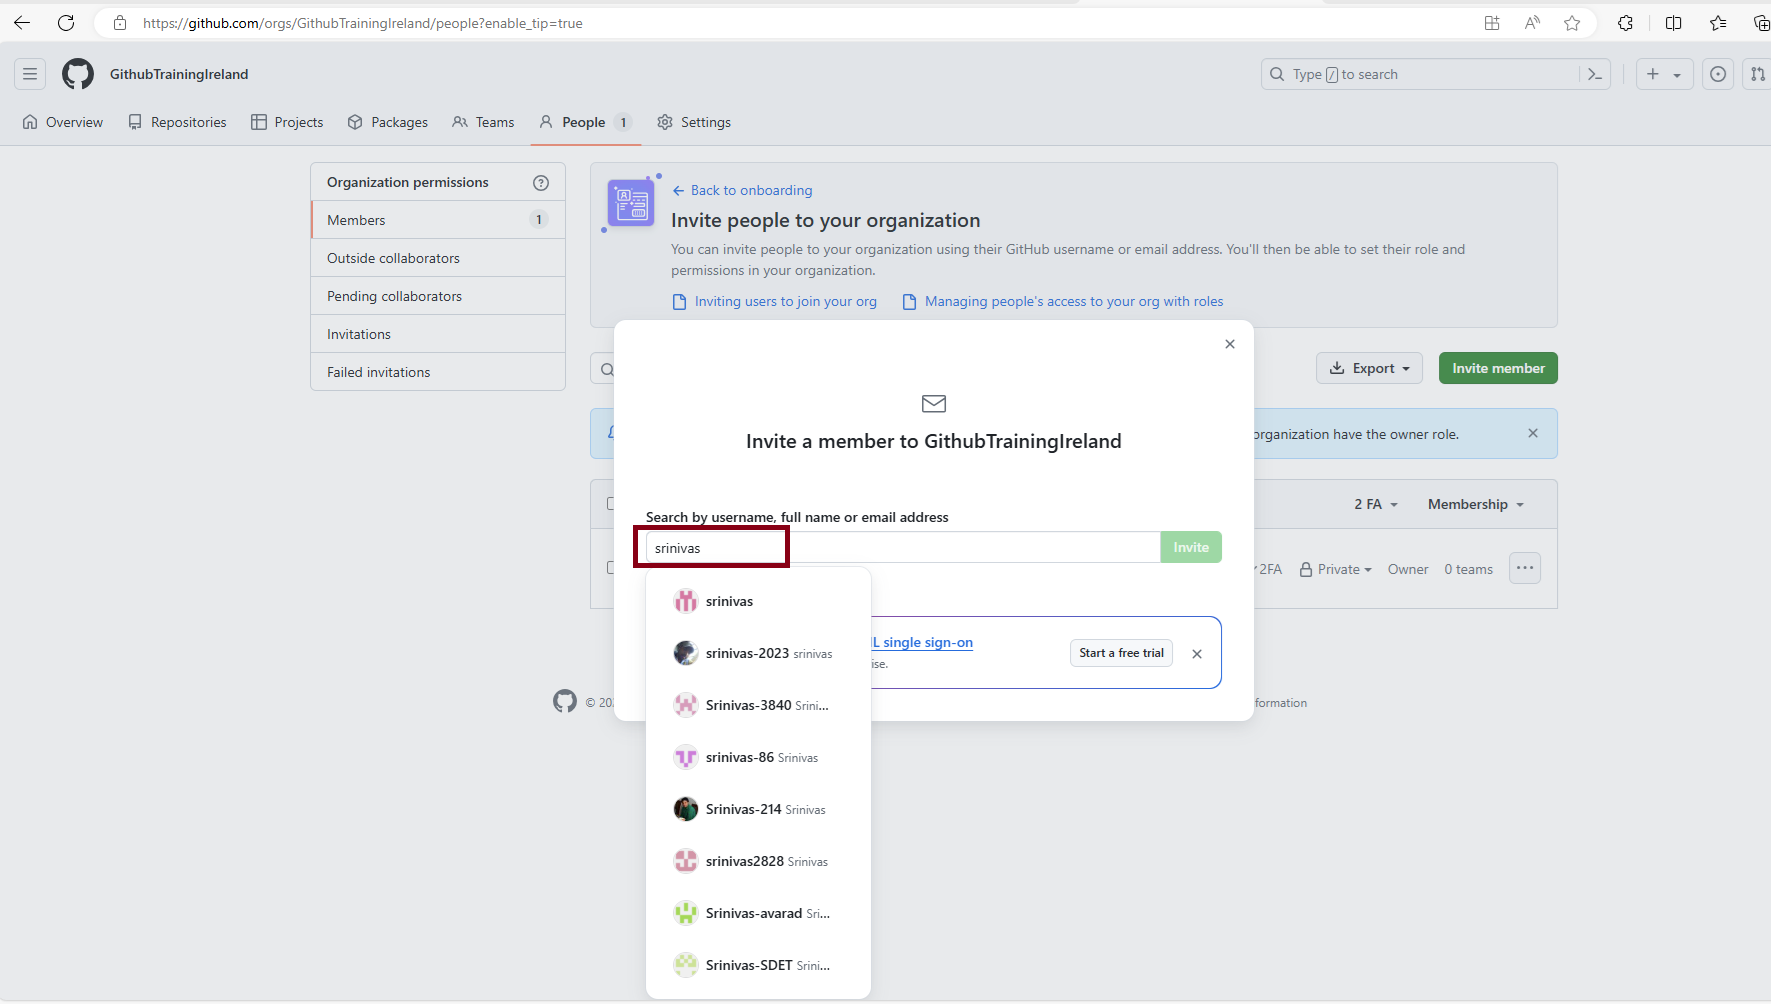This screenshot has width=1771, height=1004.
Task: Go back using the browser back arrow
Action: pyautogui.click(x=22, y=23)
